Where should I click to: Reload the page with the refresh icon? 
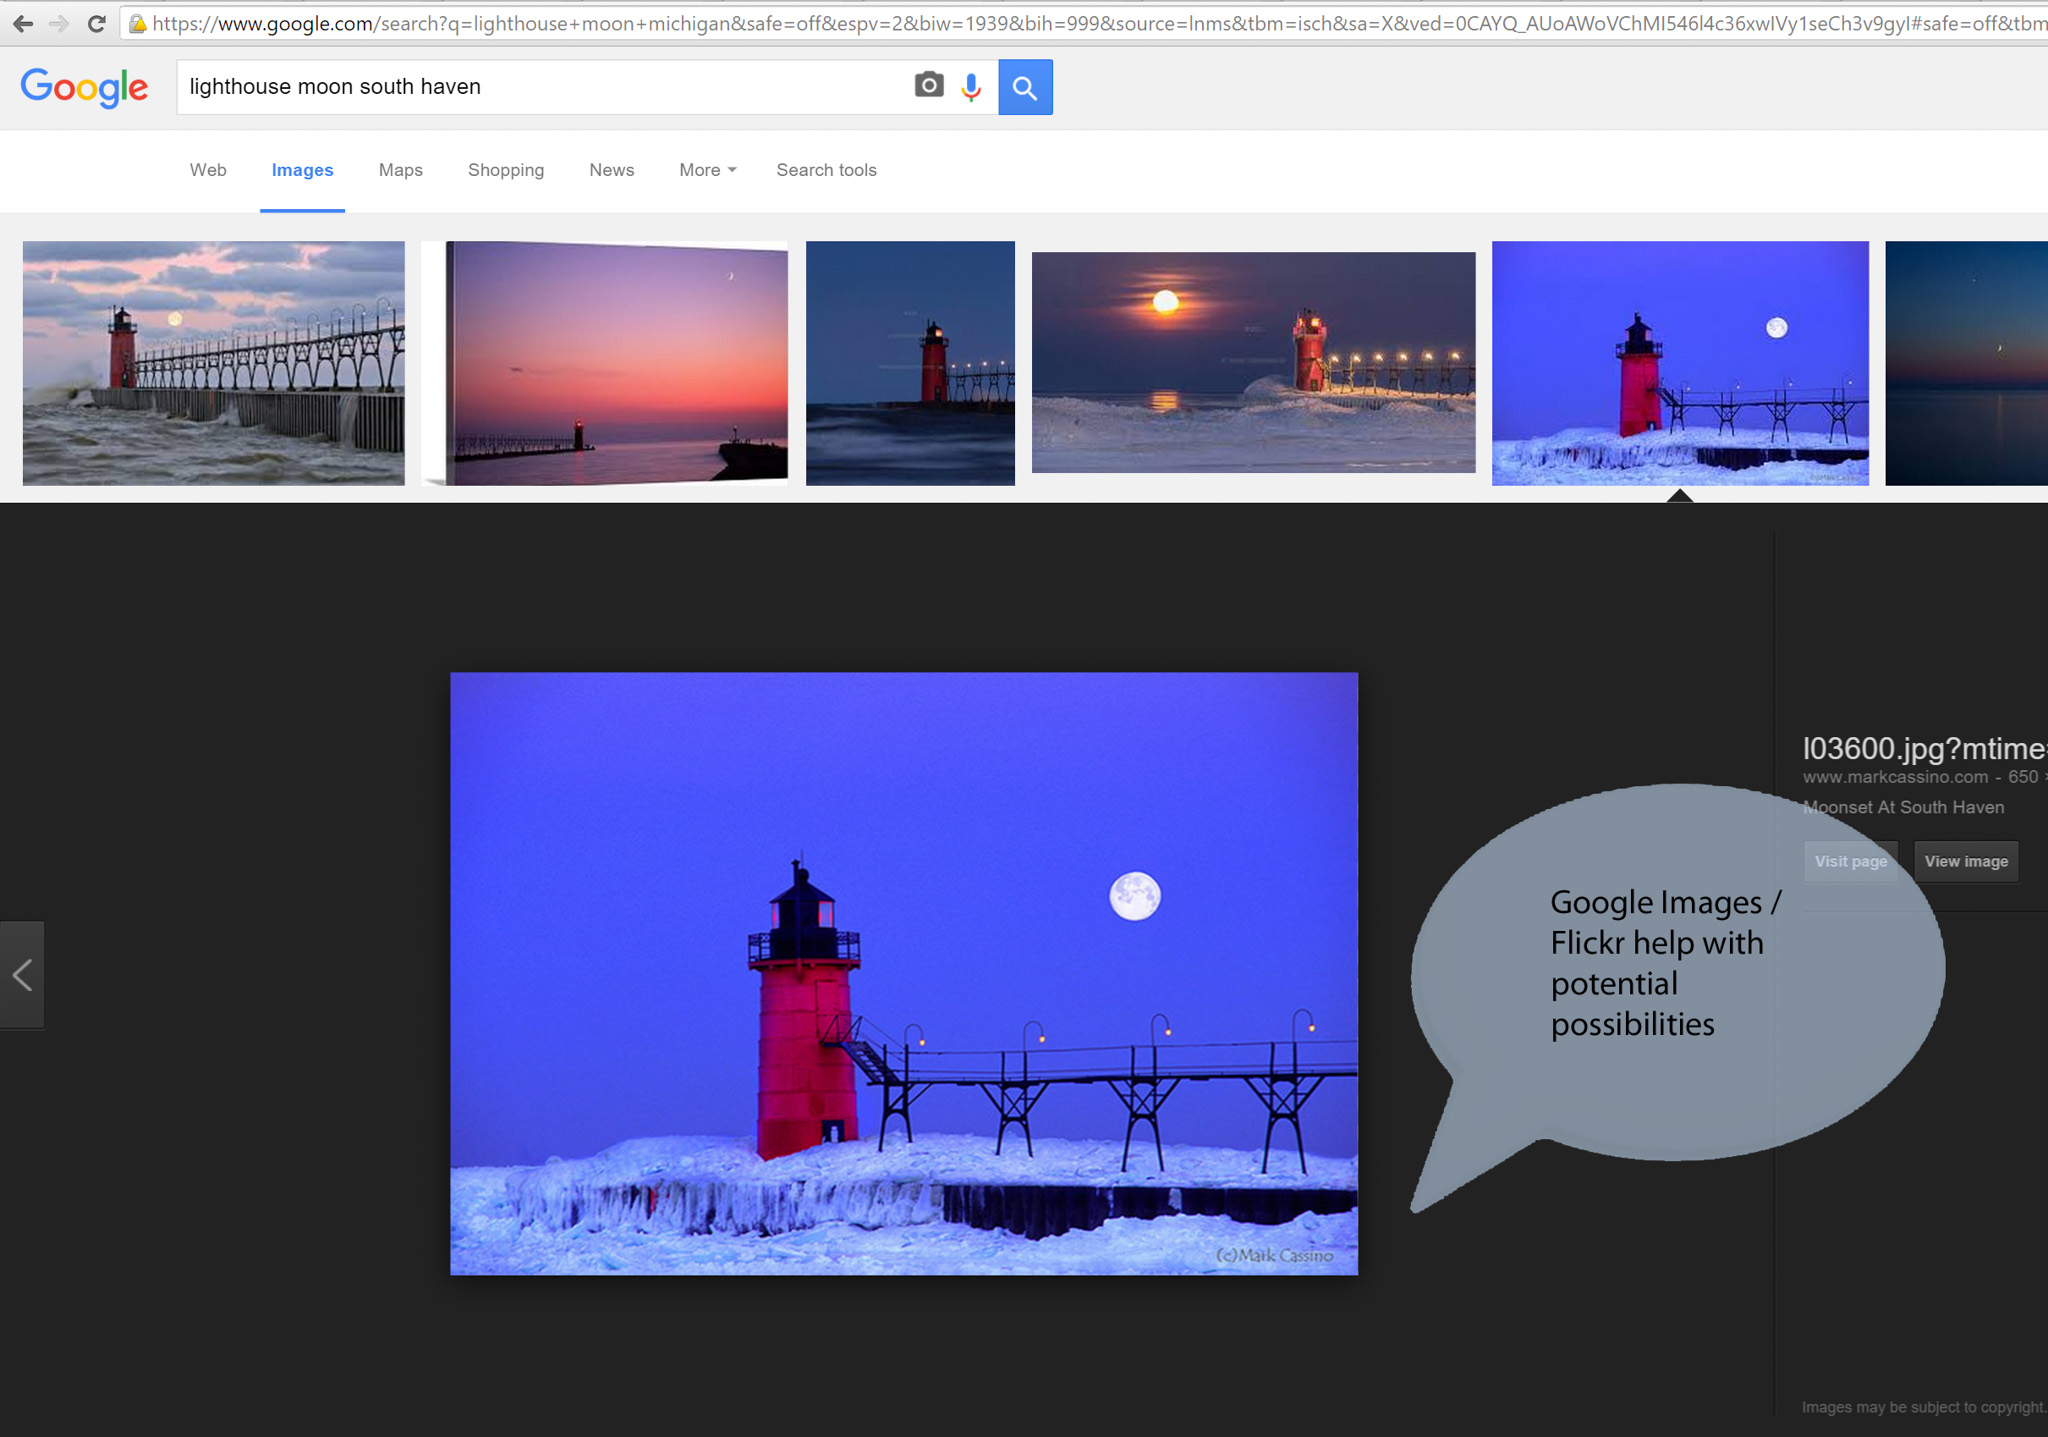click(x=97, y=23)
